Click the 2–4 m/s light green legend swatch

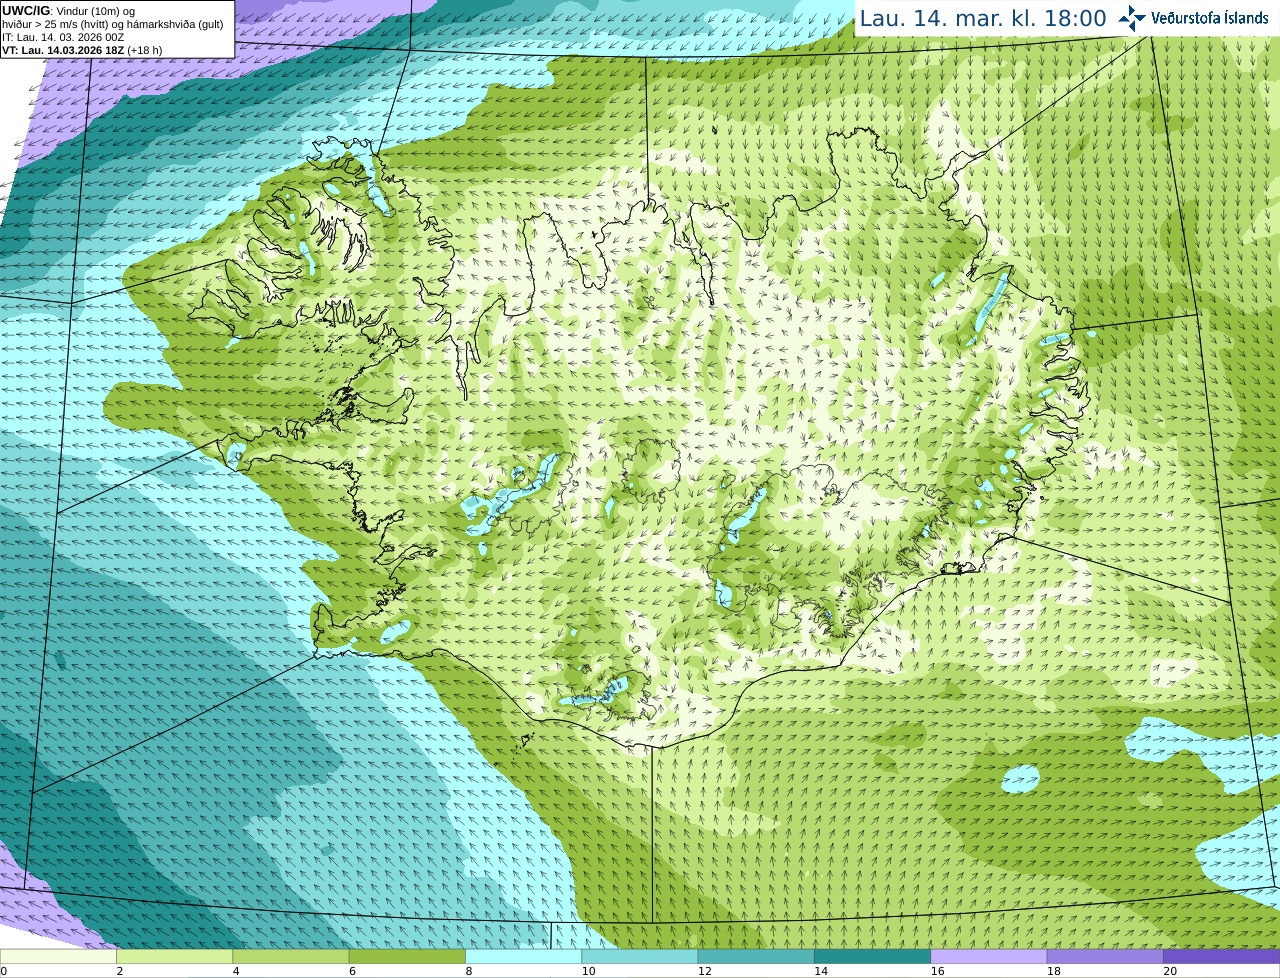[x=174, y=956]
